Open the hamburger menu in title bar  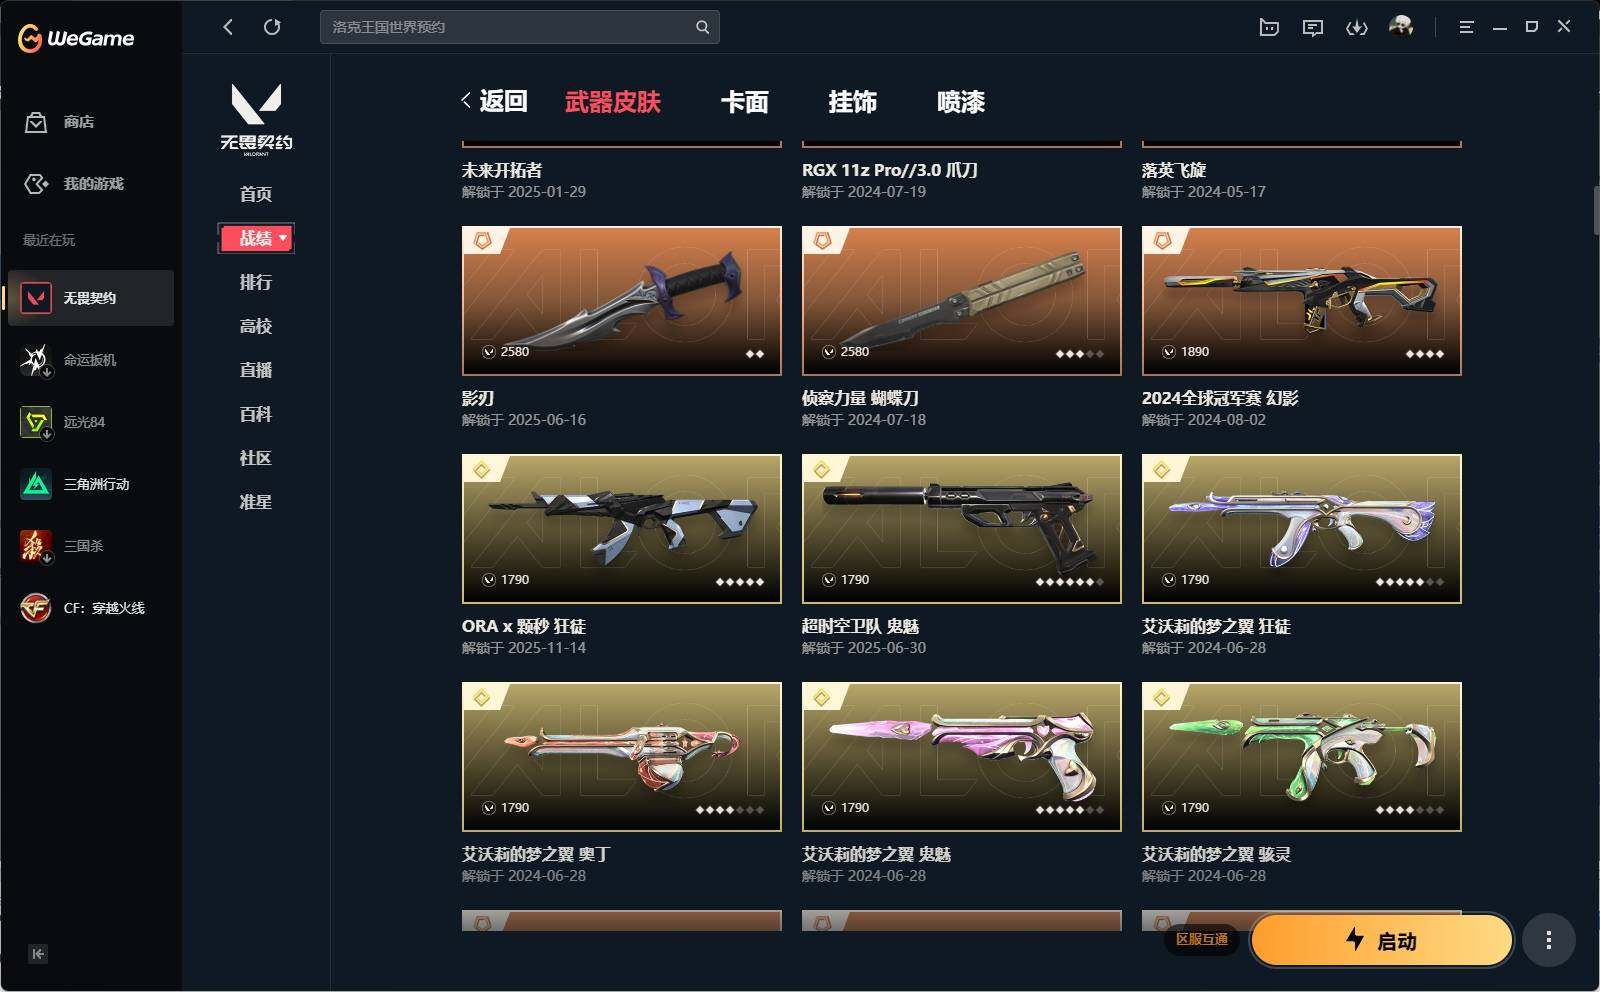coord(1466,27)
